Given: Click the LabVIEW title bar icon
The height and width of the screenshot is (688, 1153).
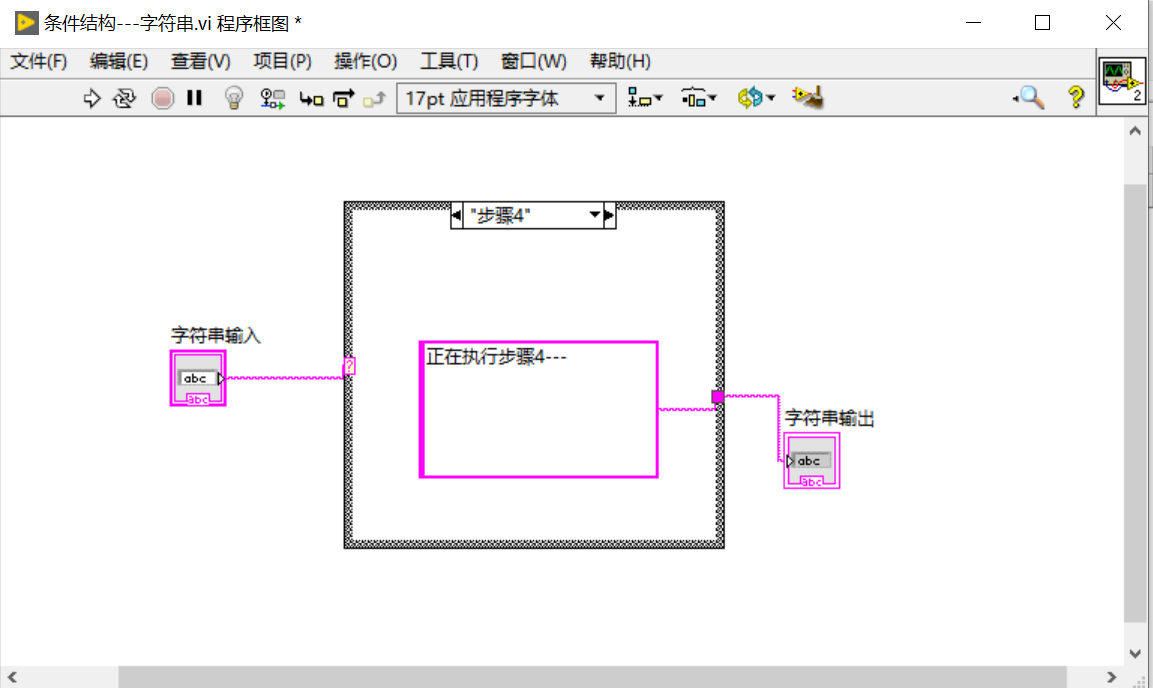Looking at the screenshot, I should point(26,23).
